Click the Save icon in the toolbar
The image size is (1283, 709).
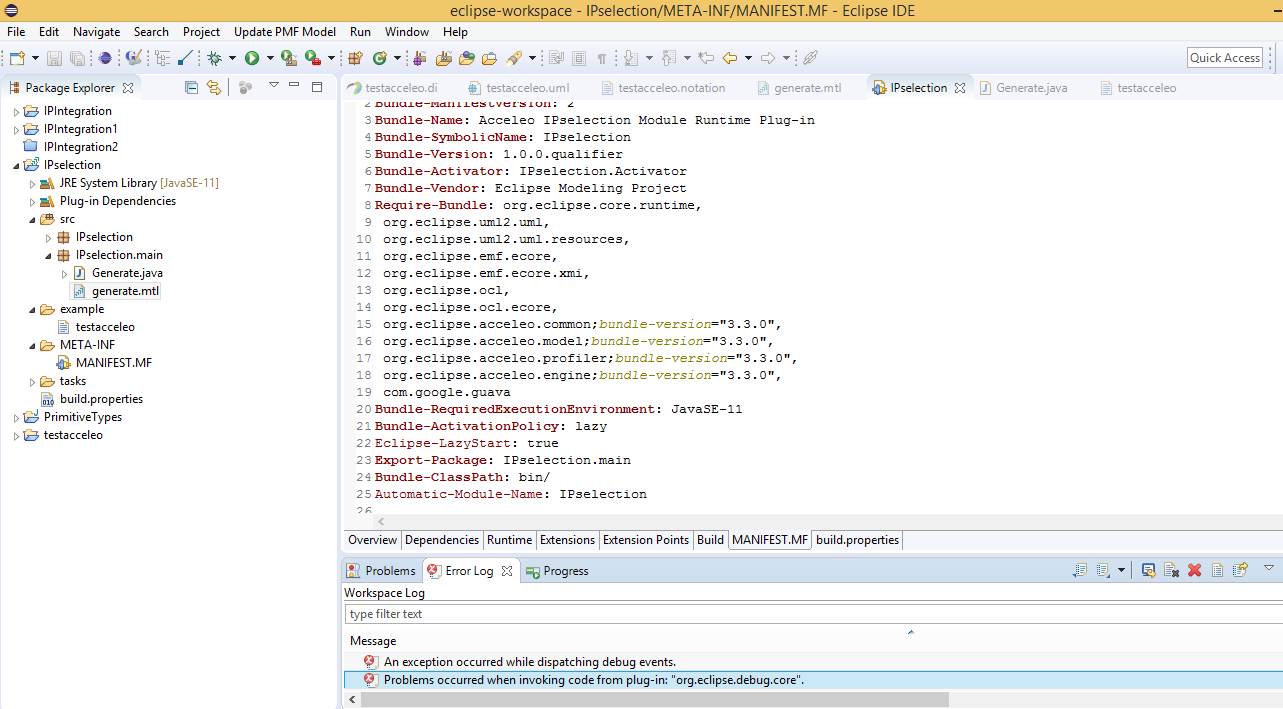click(x=54, y=58)
